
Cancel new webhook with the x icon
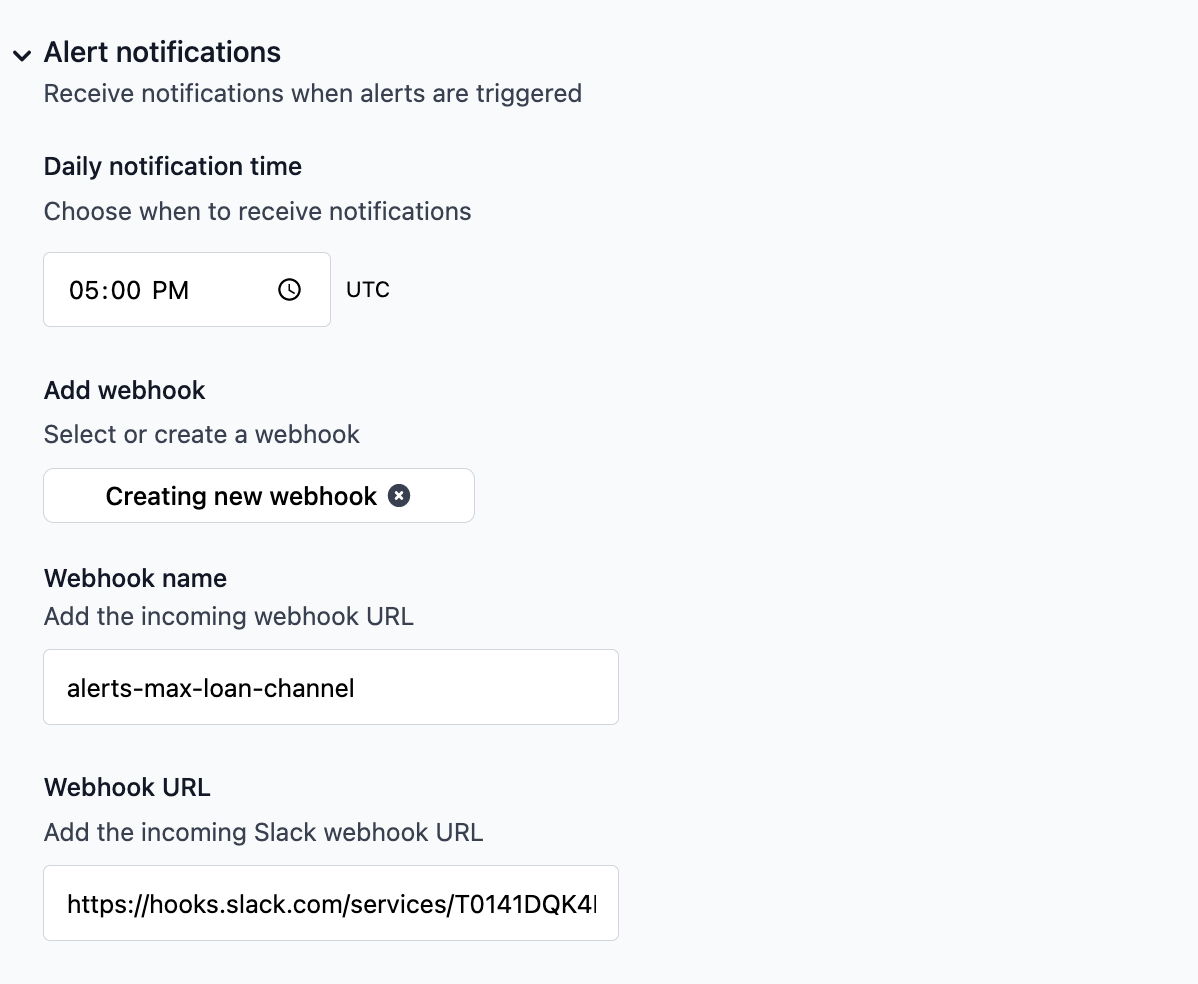coord(399,496)
